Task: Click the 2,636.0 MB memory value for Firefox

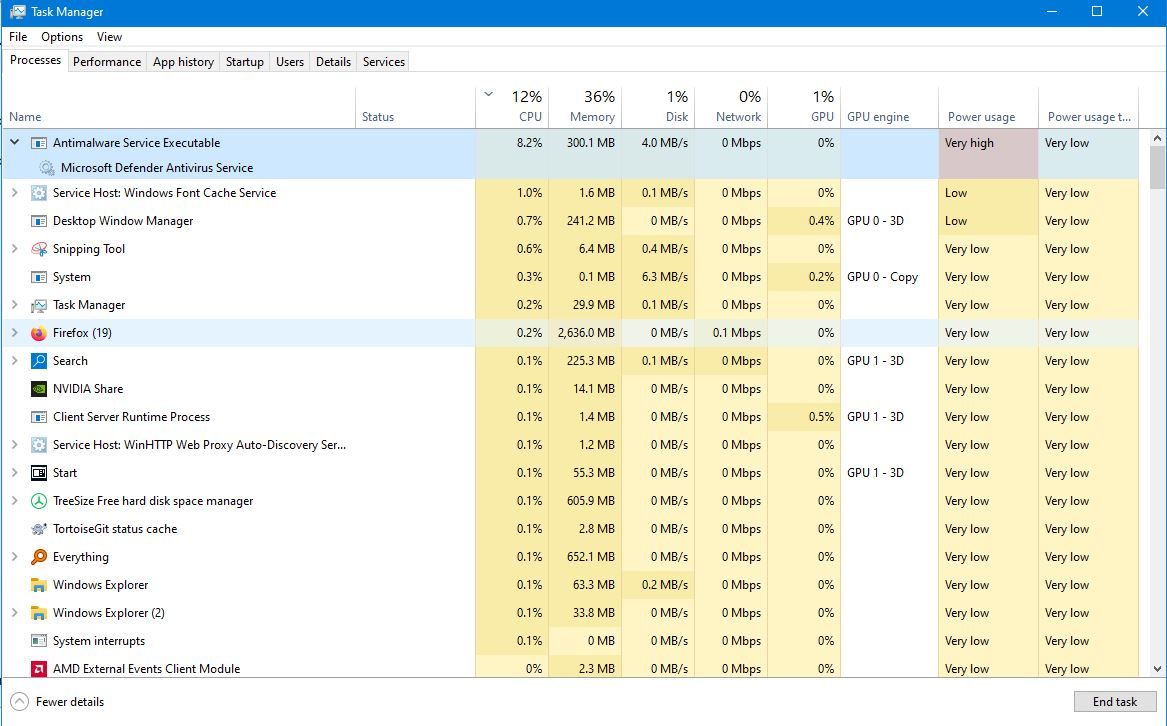Action: (x=586, y=333)
